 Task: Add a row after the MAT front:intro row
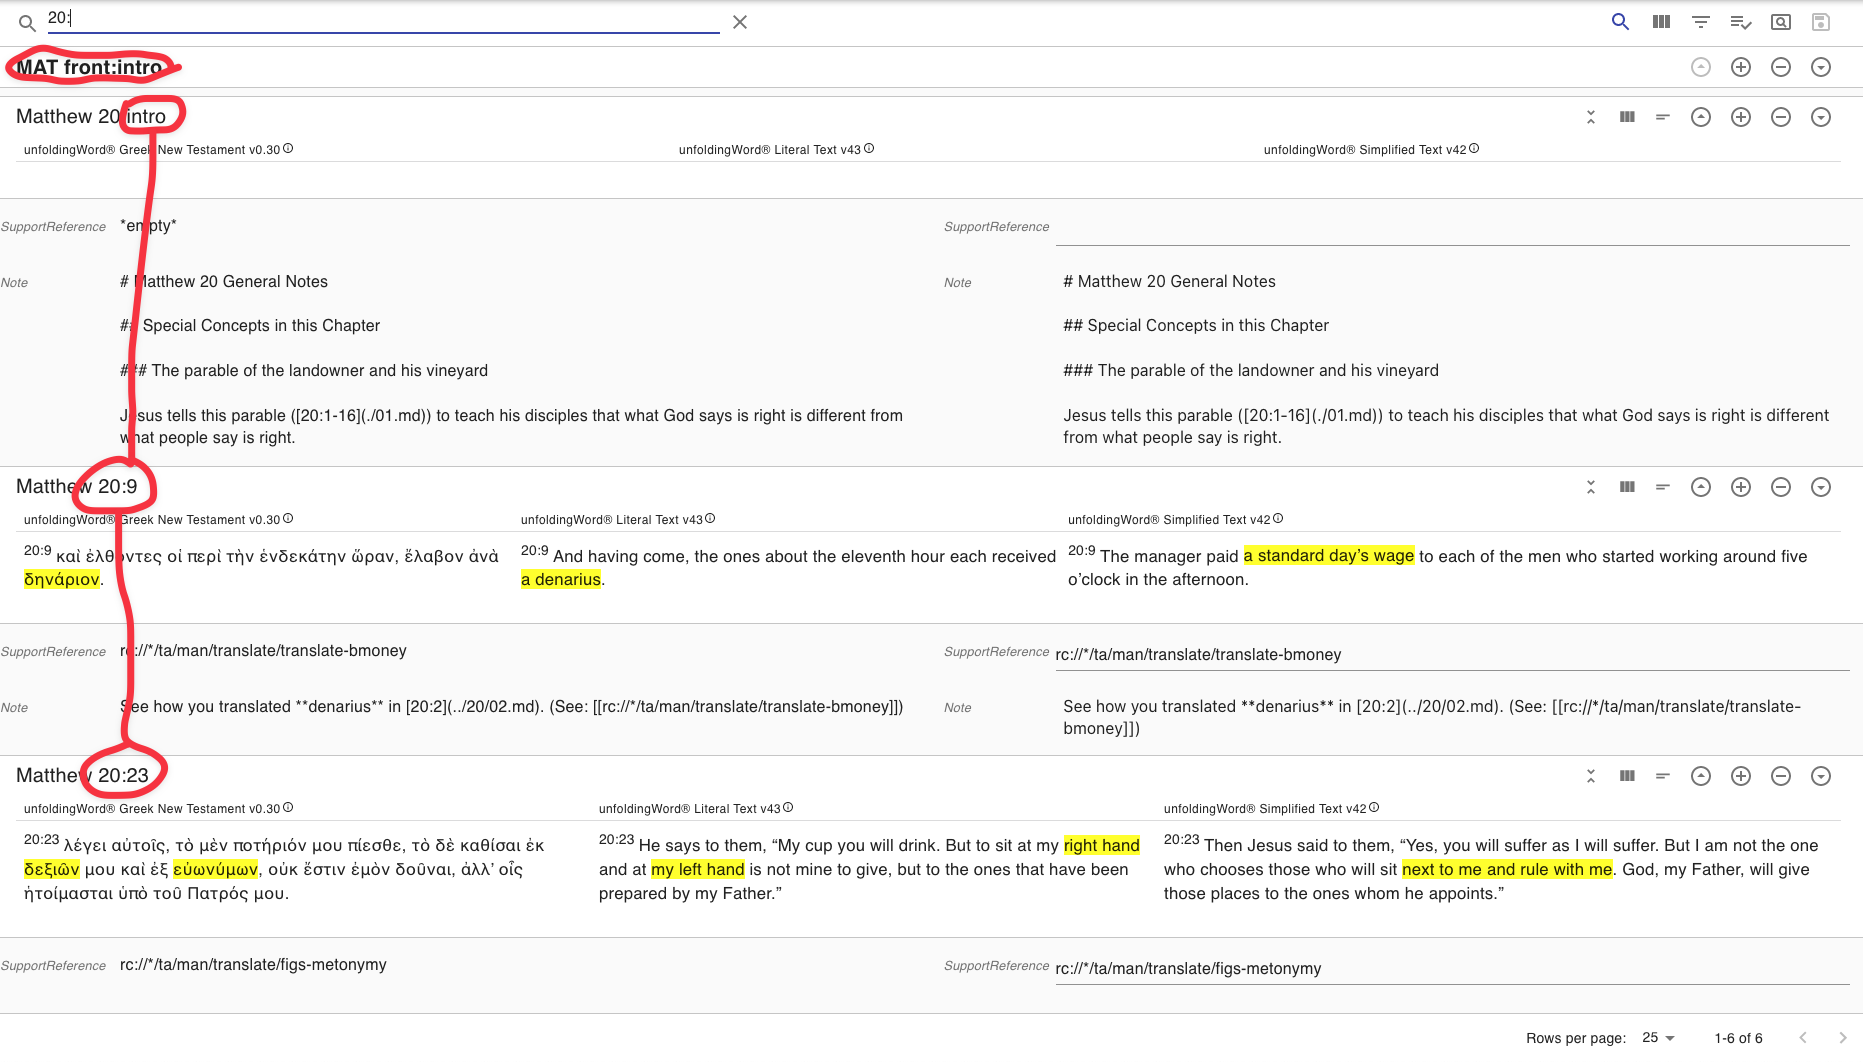point(1741,67)
